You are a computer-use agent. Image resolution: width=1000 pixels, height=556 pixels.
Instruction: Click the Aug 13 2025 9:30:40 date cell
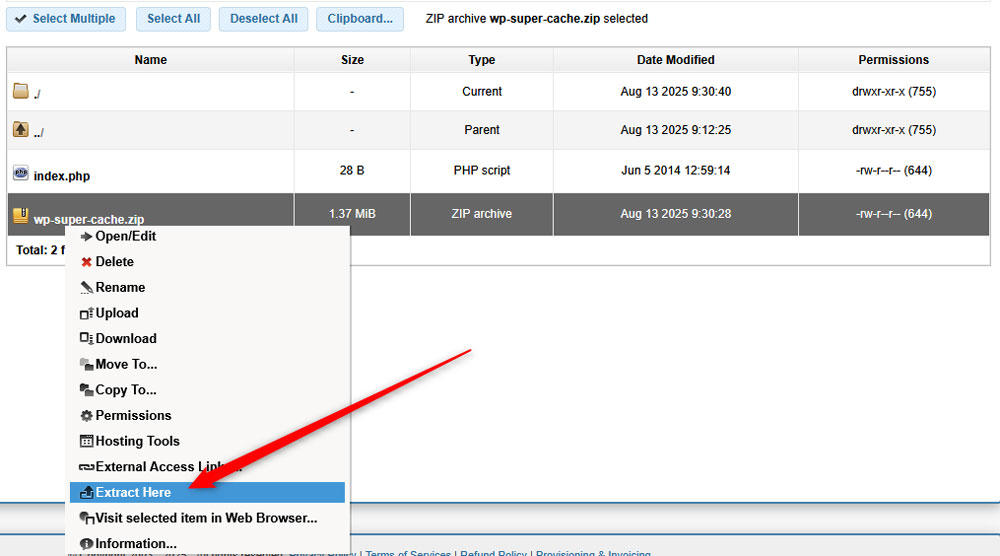point(675,91)
